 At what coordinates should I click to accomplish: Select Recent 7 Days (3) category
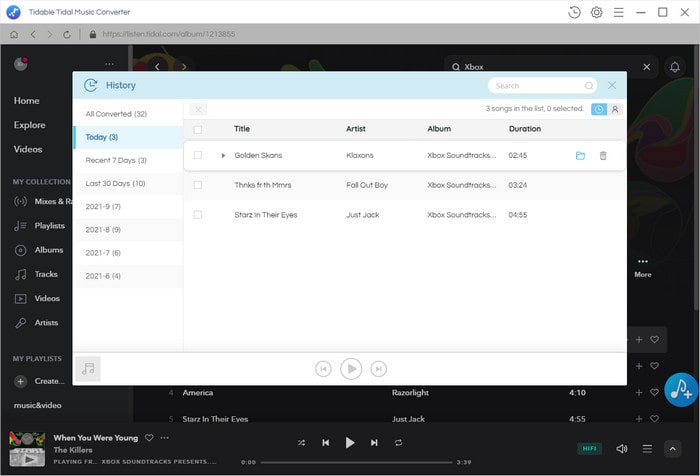tap(128, 160)
